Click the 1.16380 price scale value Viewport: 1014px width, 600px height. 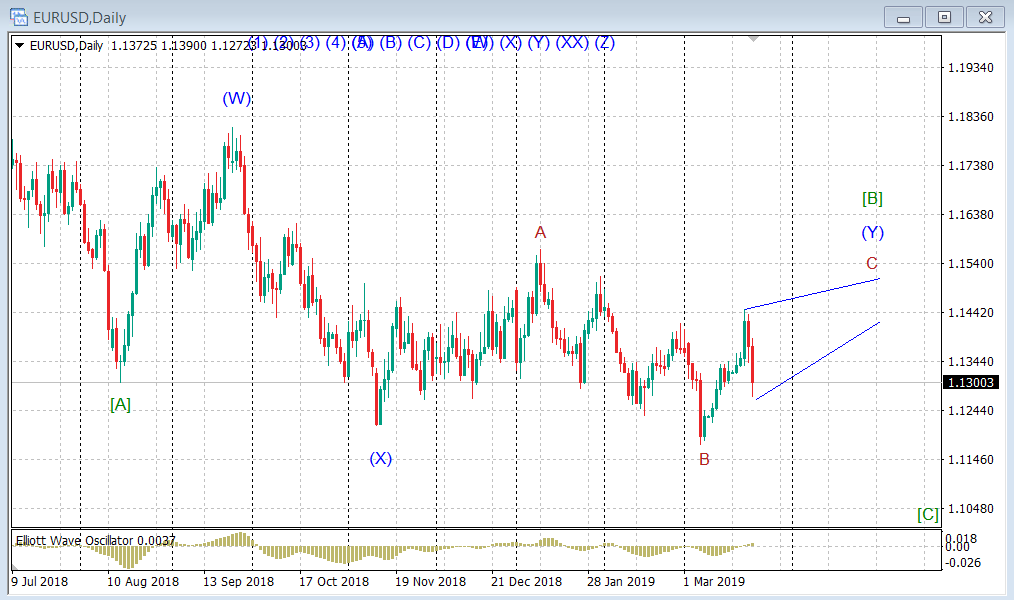click(970, 215)
